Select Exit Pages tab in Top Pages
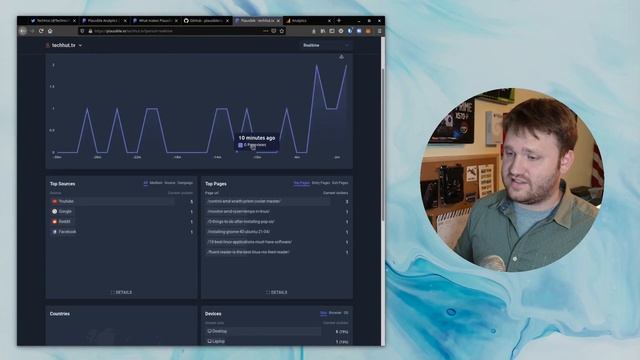The width and height of the screenshot is (640, 360). [x=340, y=183]
